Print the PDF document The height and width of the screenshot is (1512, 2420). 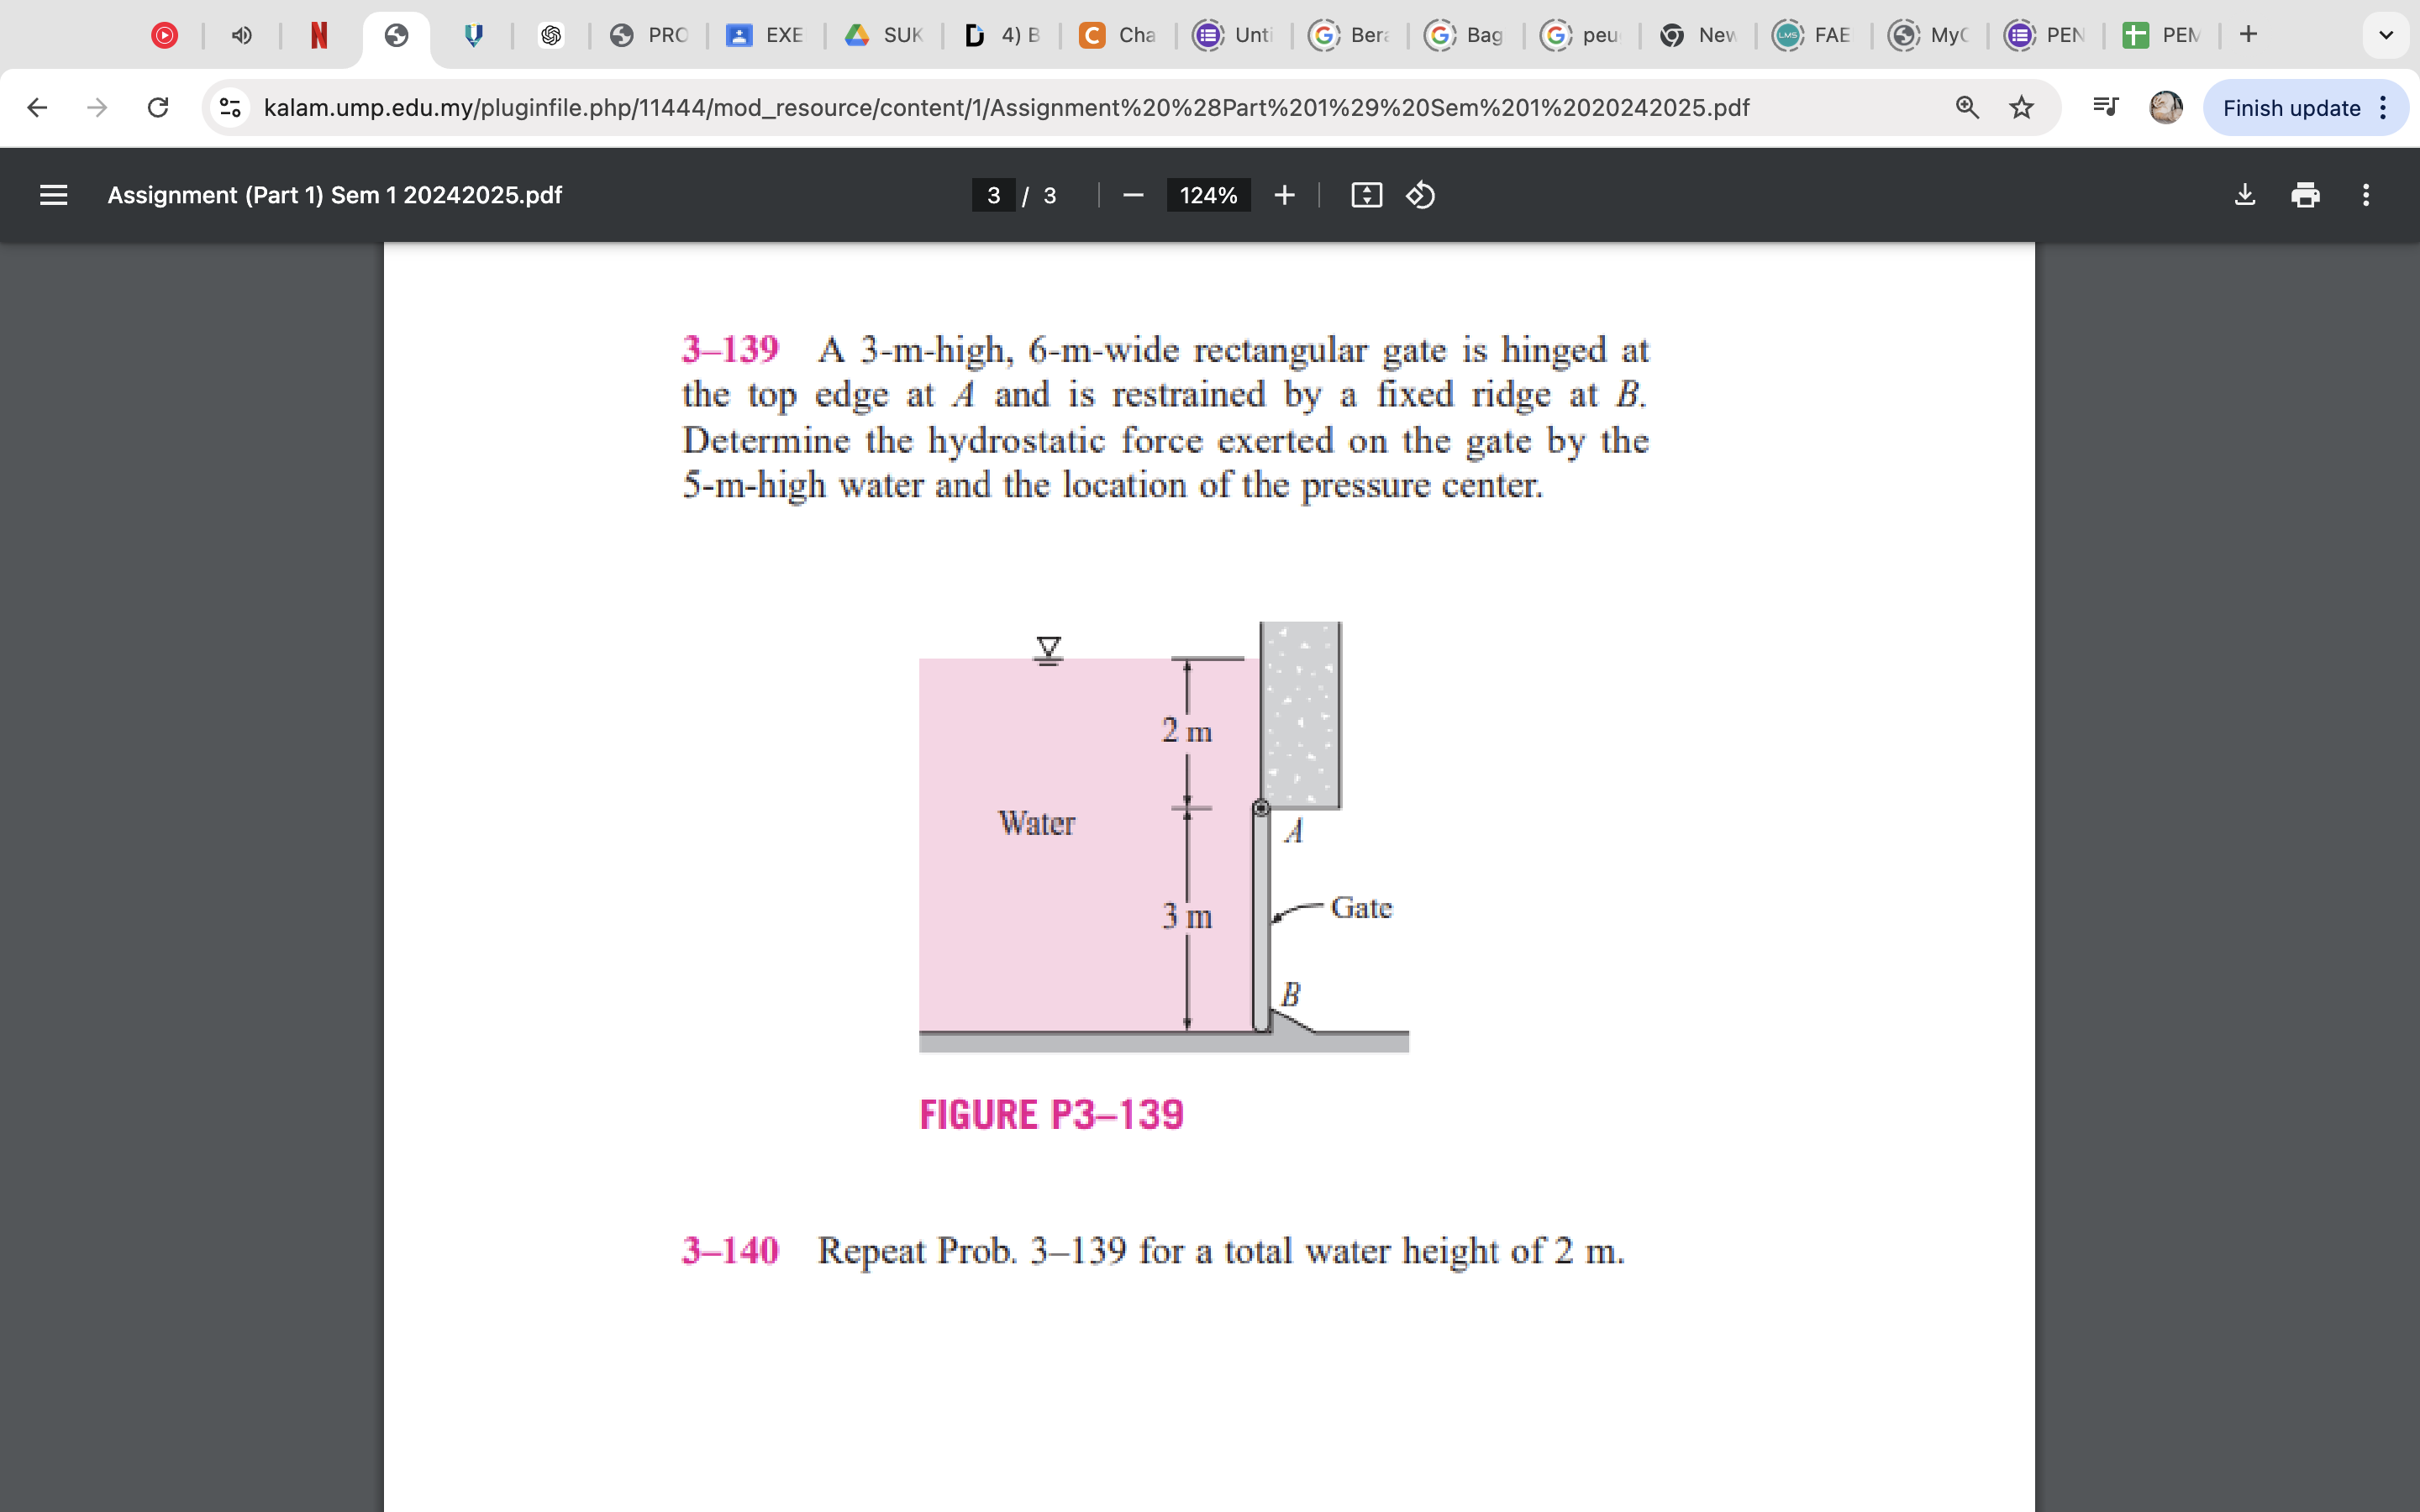pyautogui.click(x=2305, y=195)
